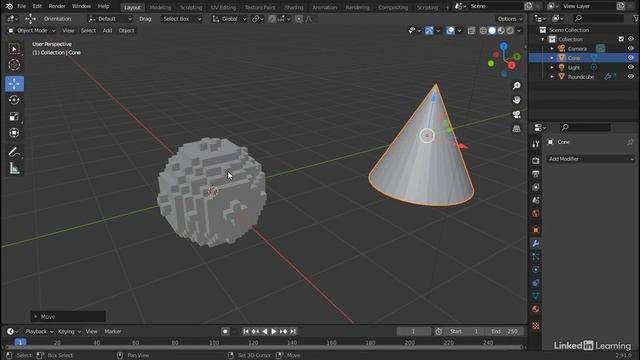The height and width of the screenshot is (360, 640).
Task: Switch to the Modeling workspace tab
Action: pyautogui.click(x=160, y=7)
